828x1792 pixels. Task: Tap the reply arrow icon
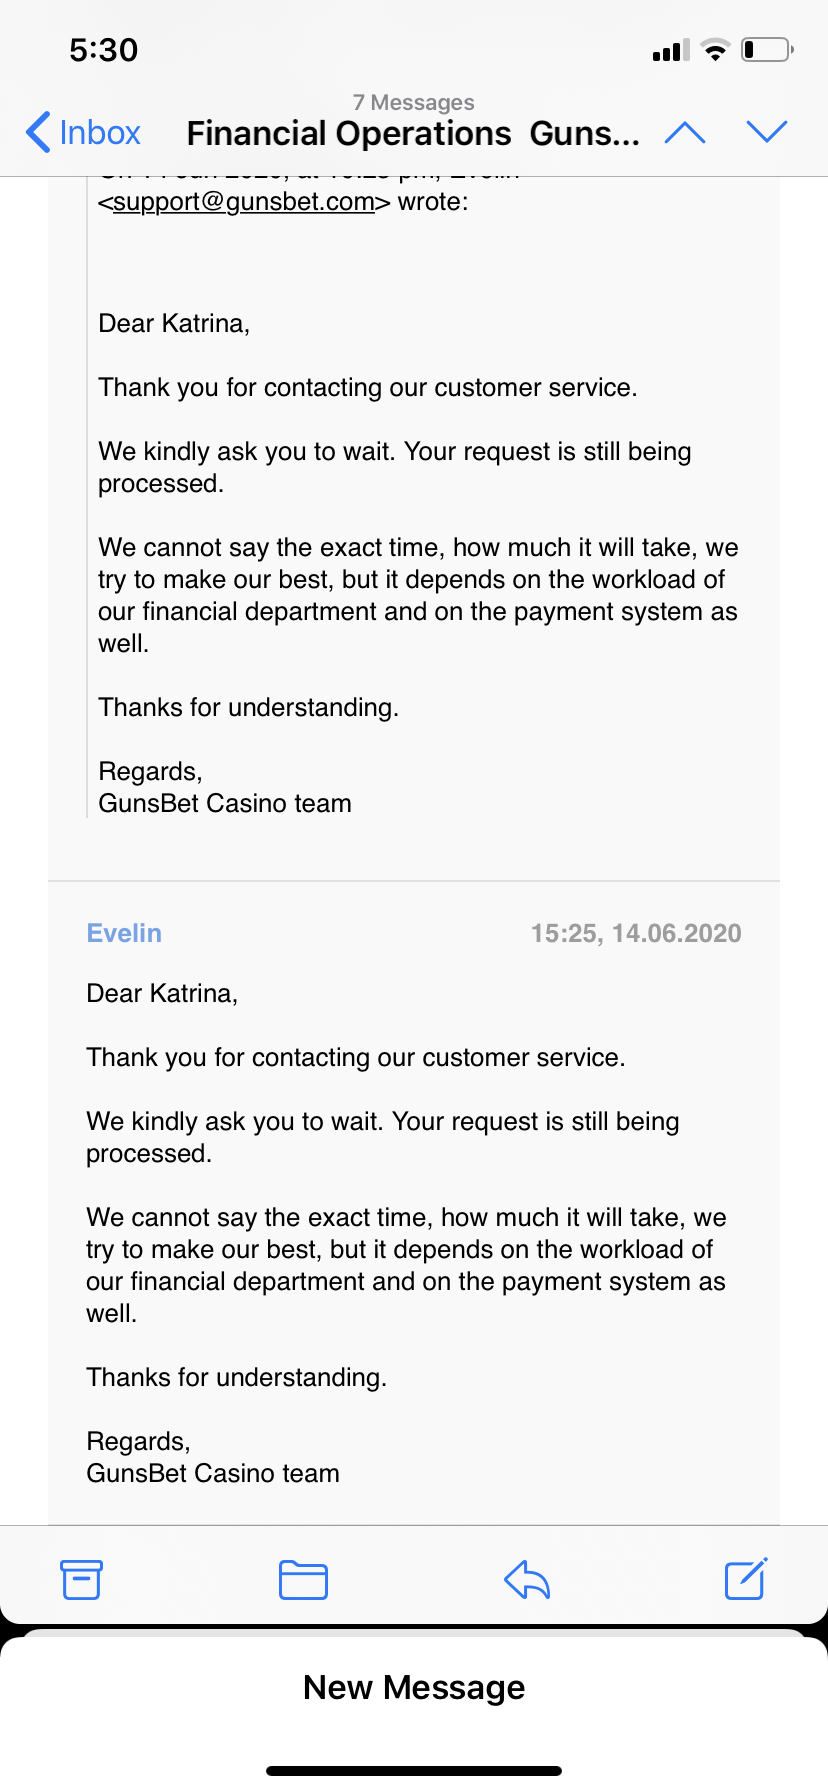tap(527, 1580)
